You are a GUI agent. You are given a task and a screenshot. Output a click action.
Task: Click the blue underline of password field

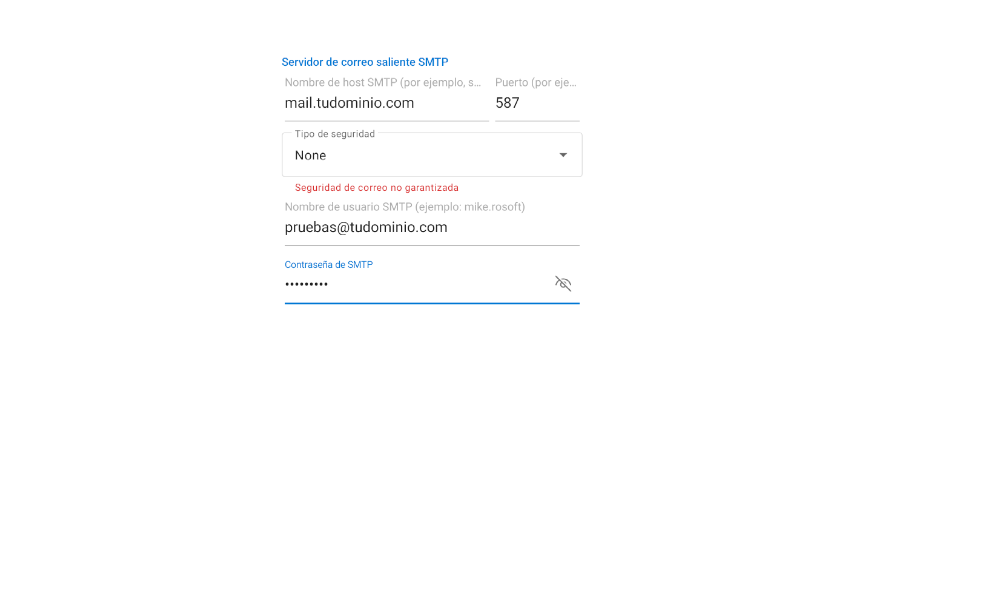[432, 303]
